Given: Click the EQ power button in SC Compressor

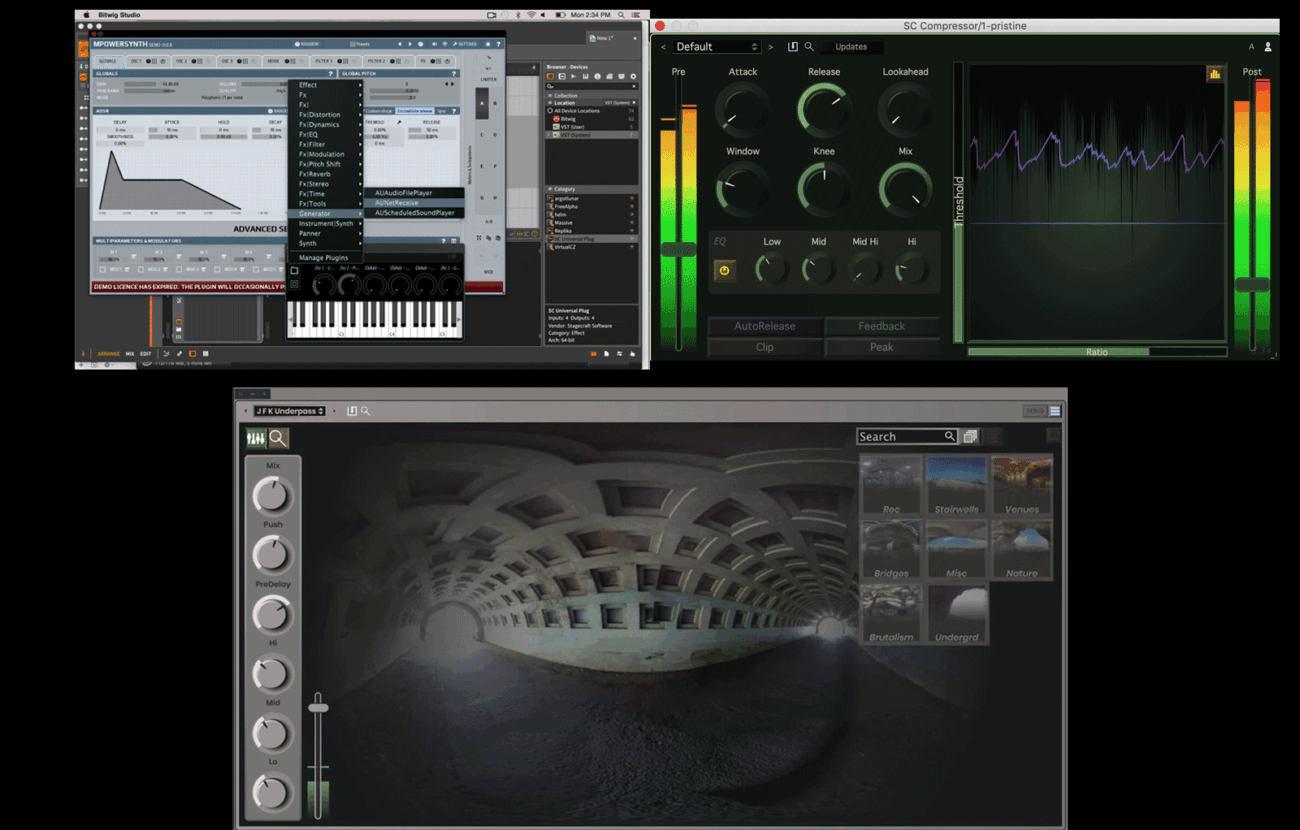Looking at the screenshot, I should pyautogui.click(x=724, y=270).
